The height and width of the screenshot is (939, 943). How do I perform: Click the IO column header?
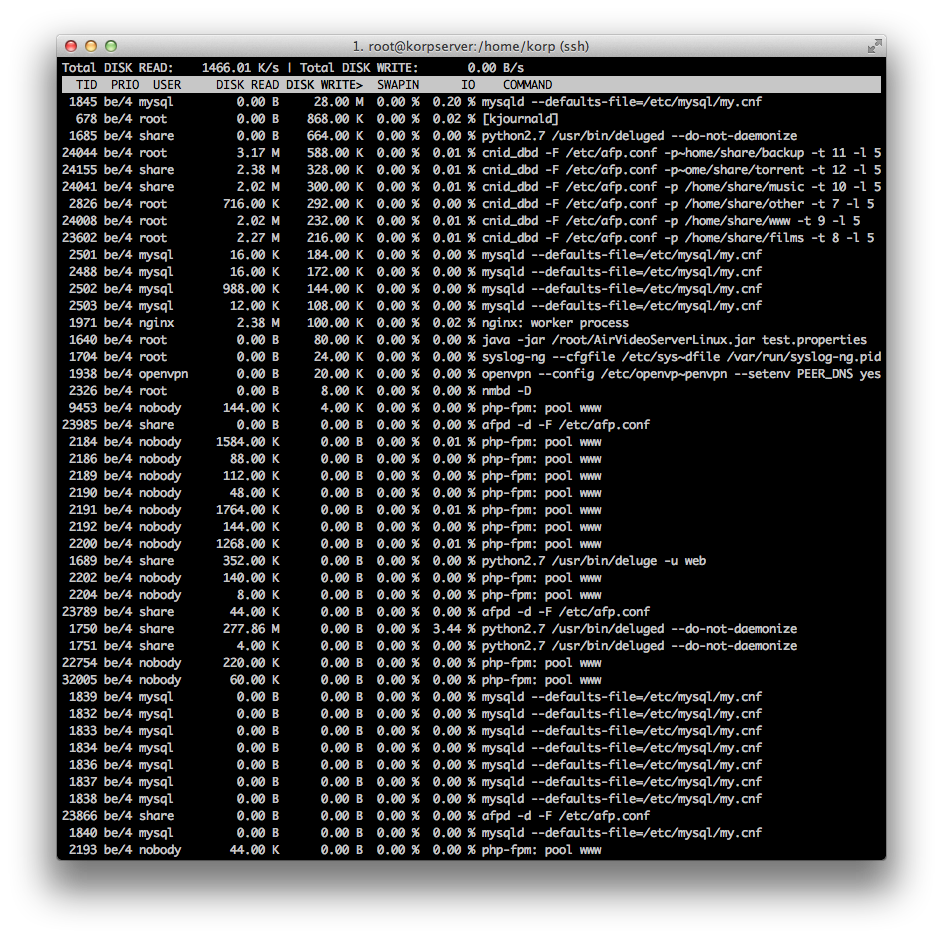point(468,85)
